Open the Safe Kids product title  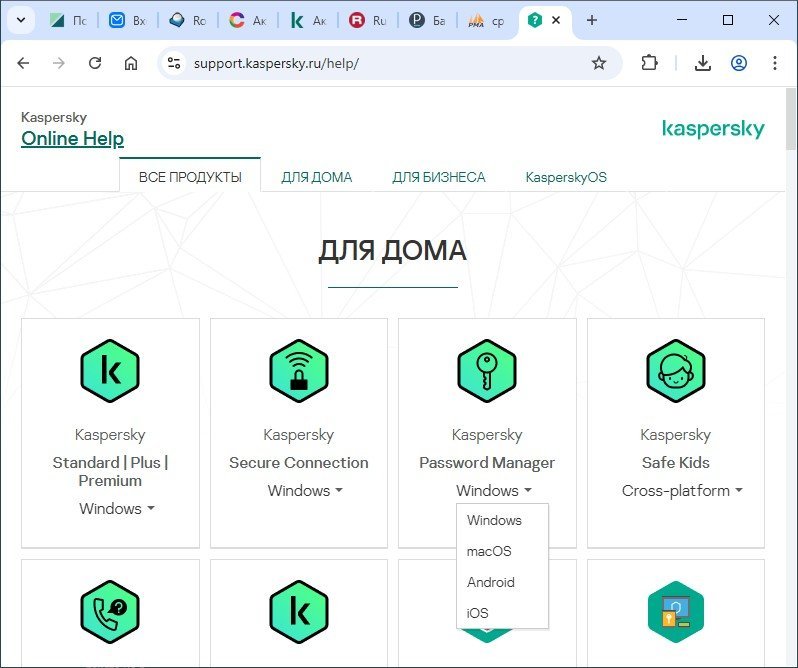click(676, 462)
